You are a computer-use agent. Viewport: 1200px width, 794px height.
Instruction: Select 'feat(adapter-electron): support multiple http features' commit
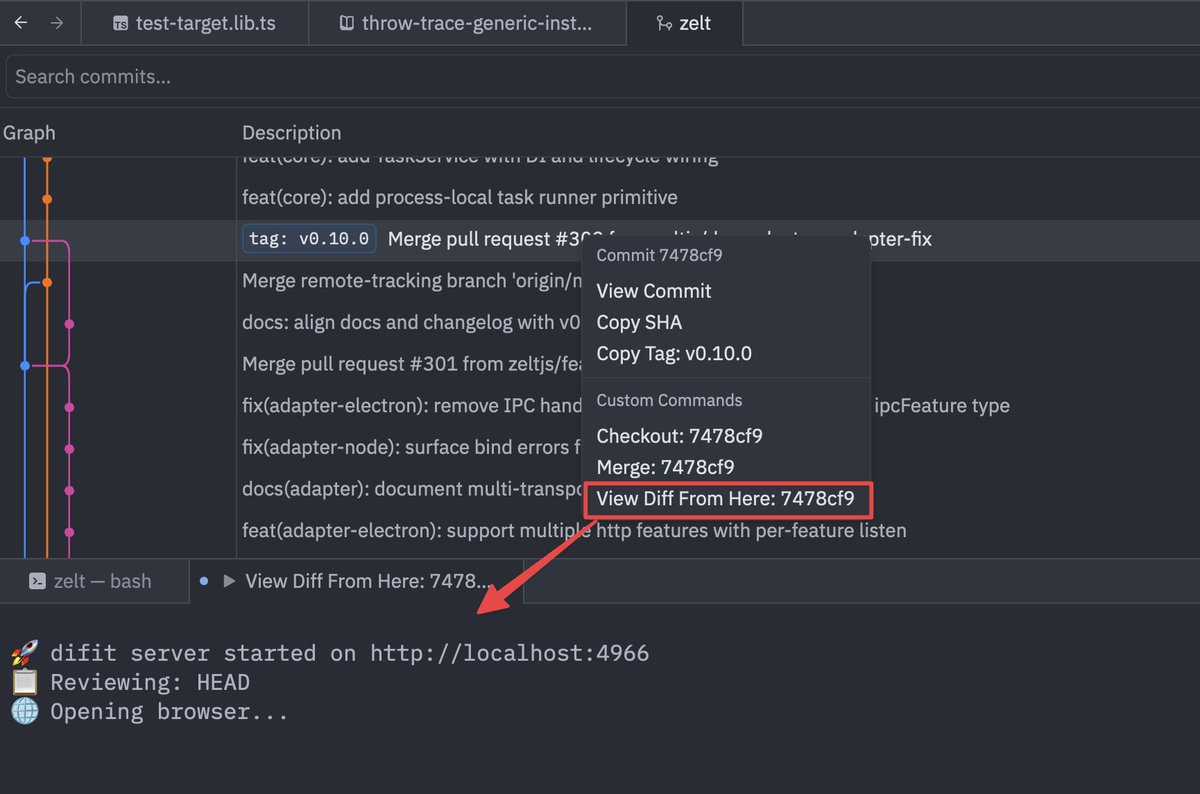click(x=574, y=530)
